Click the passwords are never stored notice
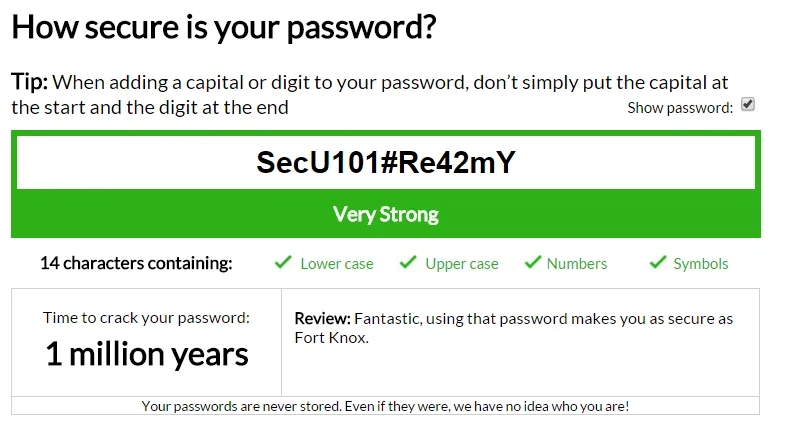 [385, 406]
